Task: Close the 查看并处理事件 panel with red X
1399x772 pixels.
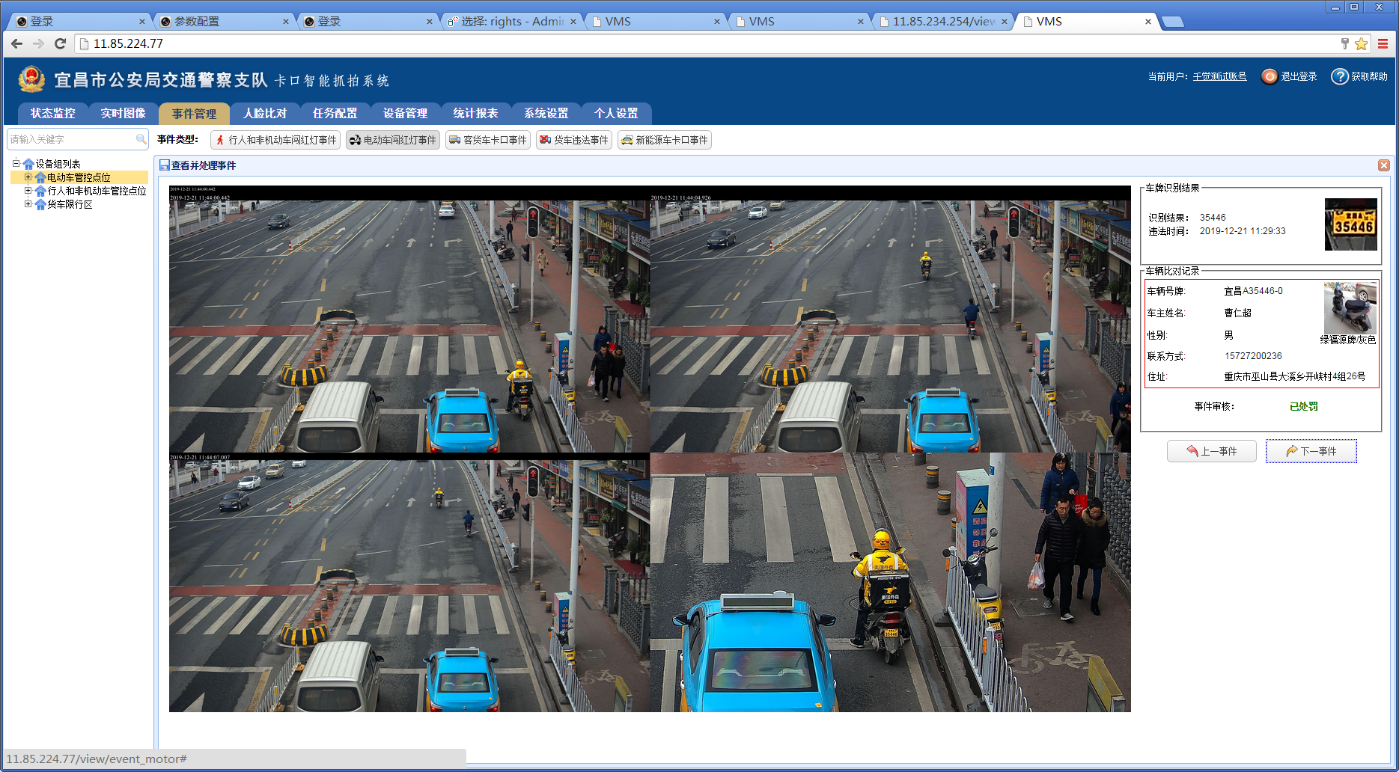Action: pyautogui.click(x=1384, y=165)
